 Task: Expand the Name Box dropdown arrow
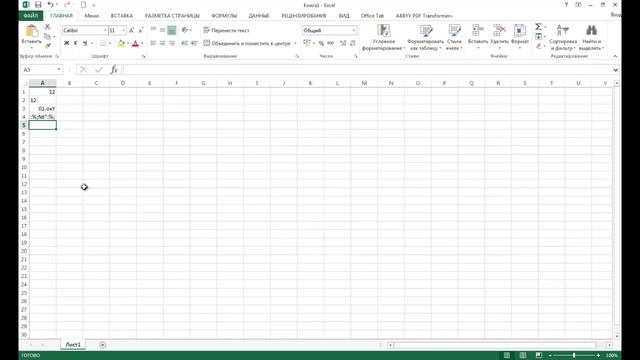pyautogui.click(x=59, y=70)
